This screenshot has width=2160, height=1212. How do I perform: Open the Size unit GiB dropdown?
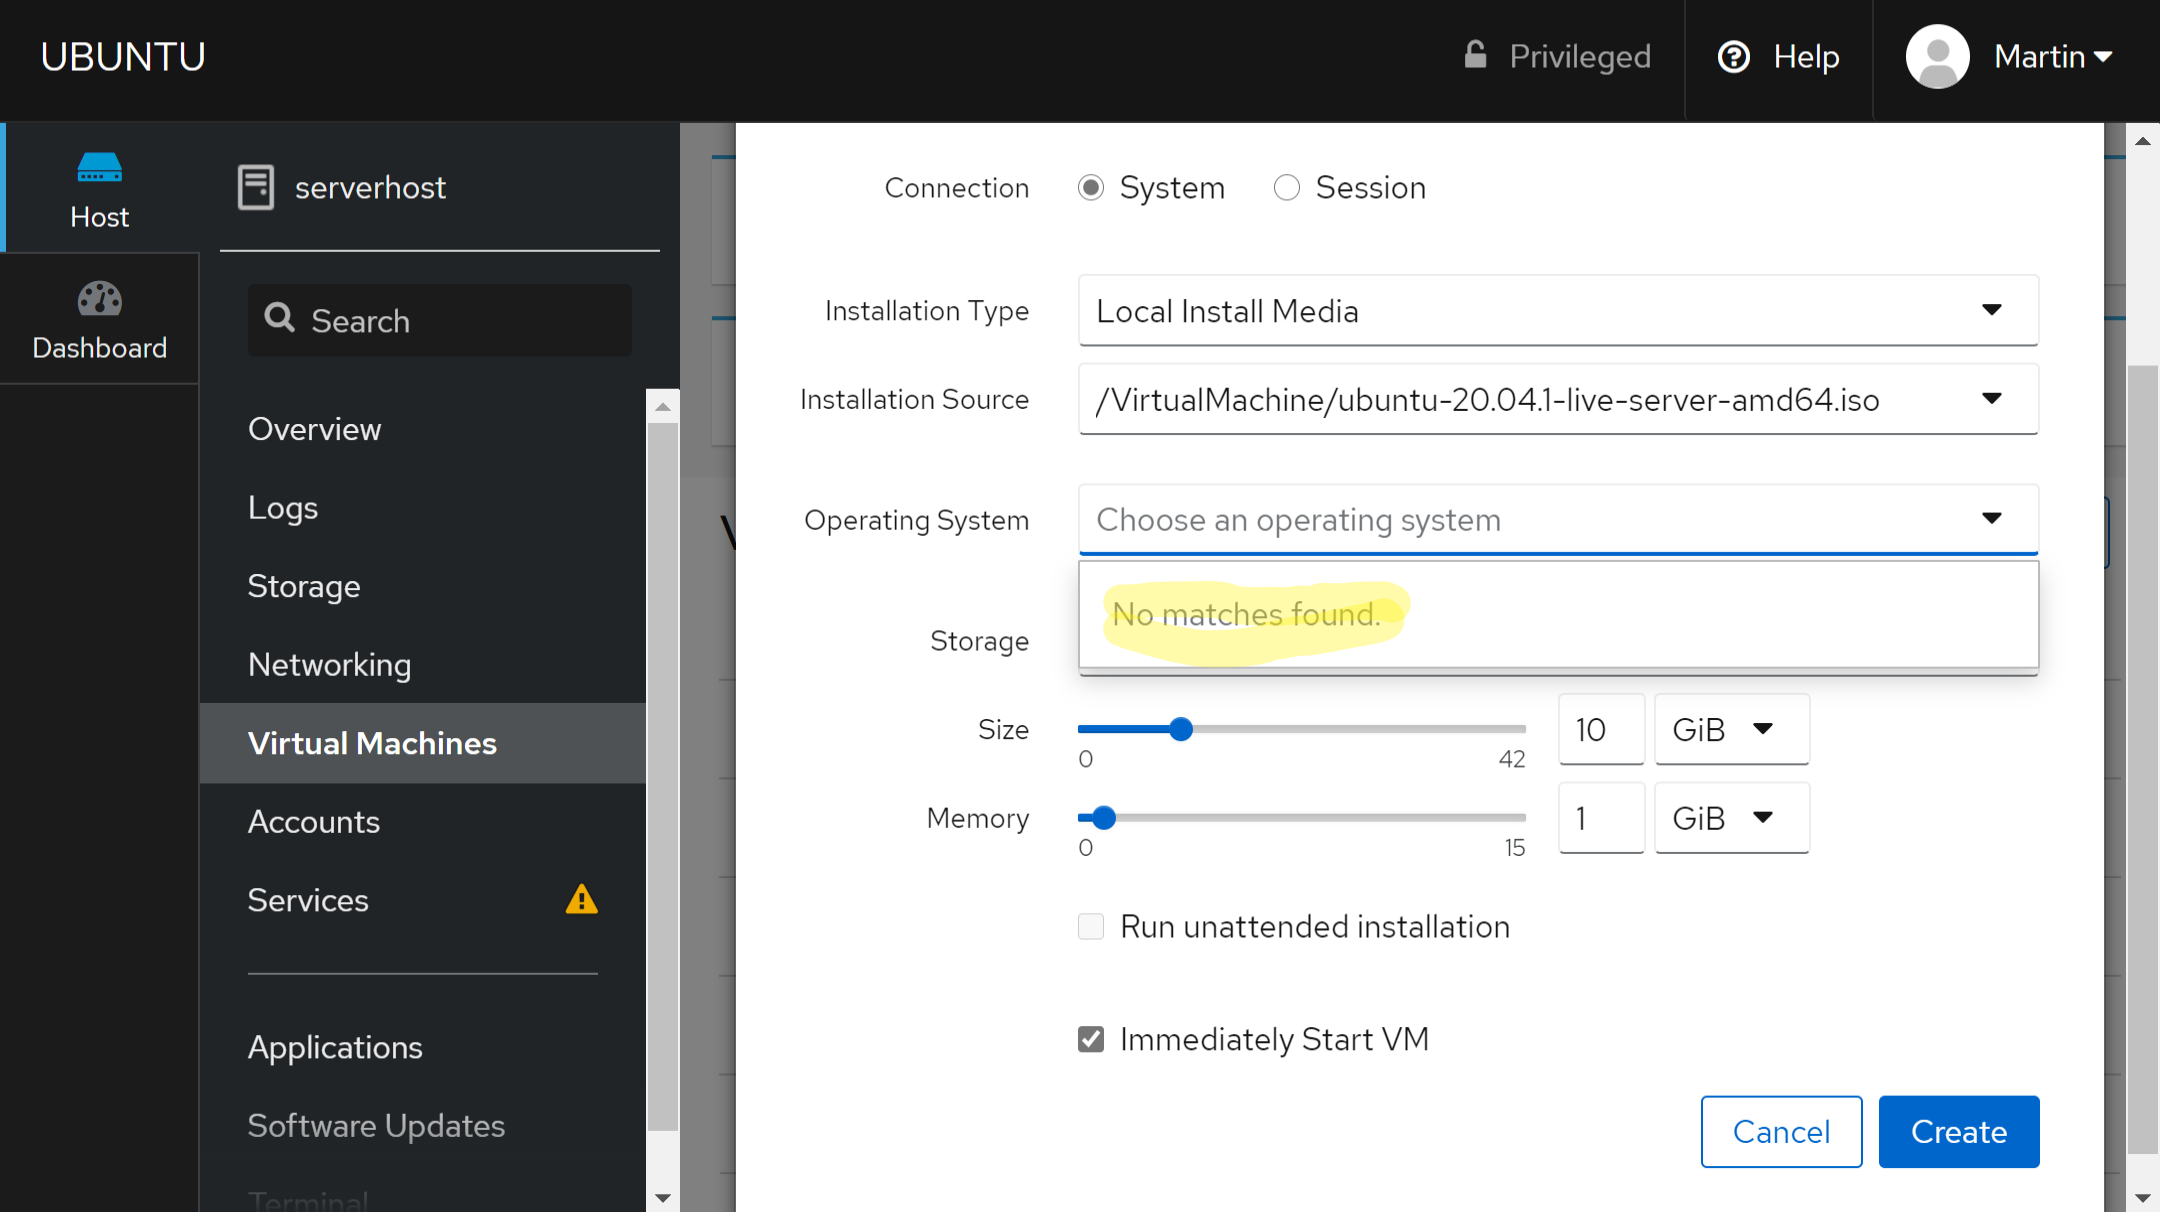pyautogui.click(x=1731, y=729)
